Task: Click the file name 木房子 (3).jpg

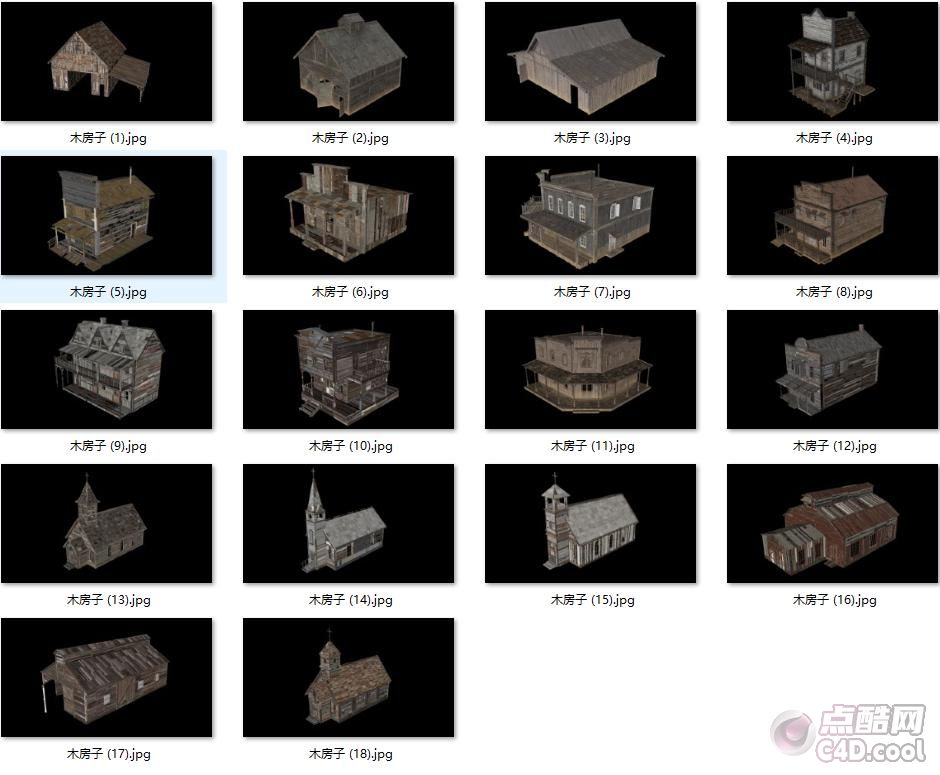Action: 592,138
